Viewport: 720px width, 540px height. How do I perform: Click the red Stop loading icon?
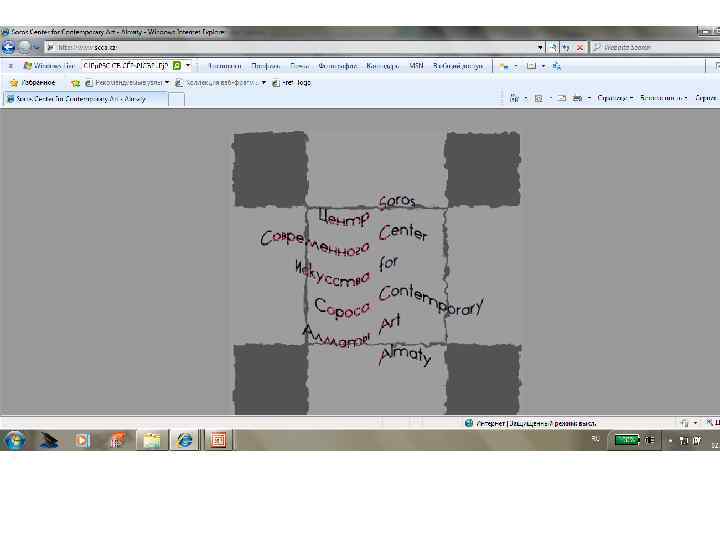[579, 47]
